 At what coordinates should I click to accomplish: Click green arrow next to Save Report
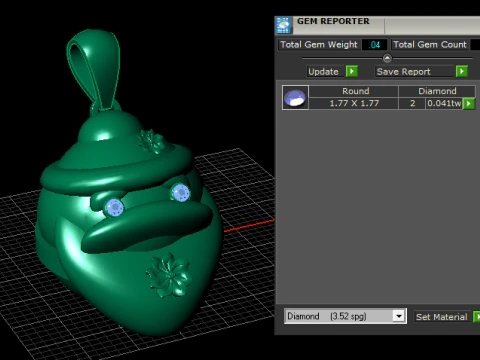point(462,71)
